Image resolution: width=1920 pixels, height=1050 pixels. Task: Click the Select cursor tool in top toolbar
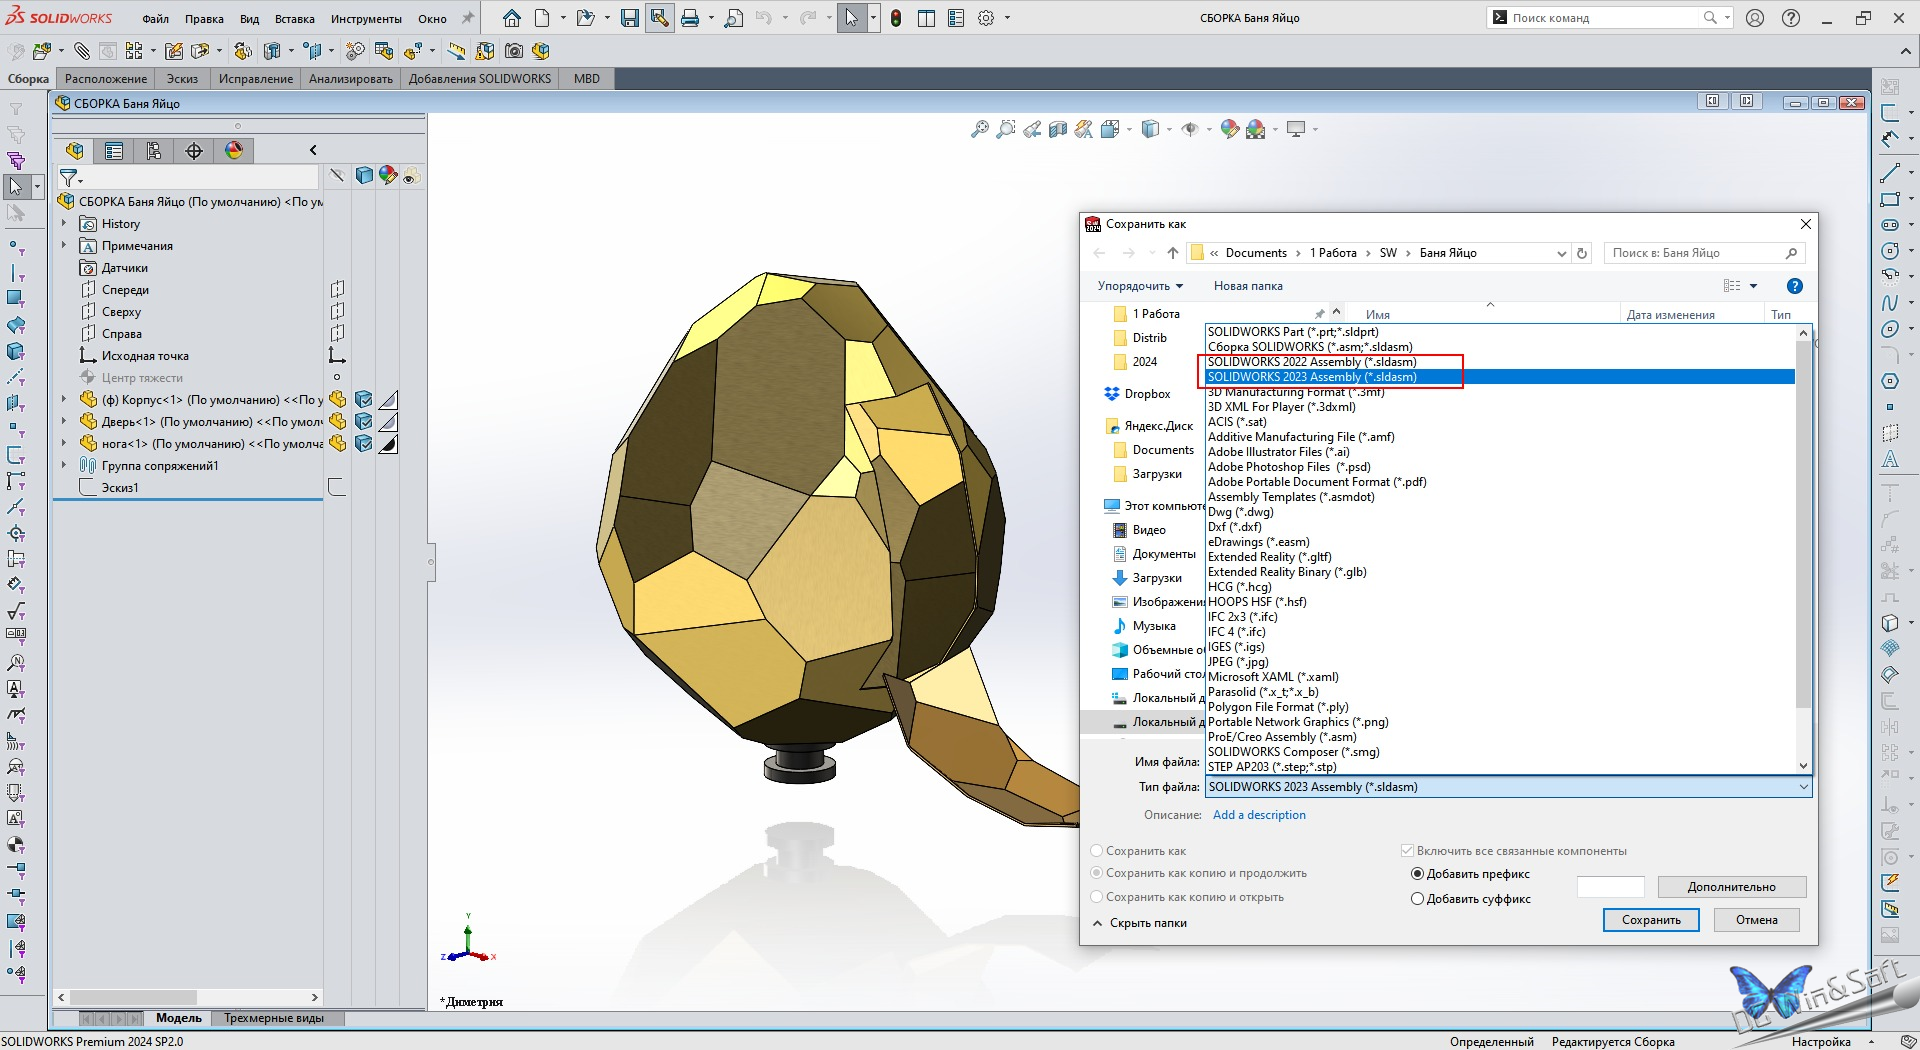[x=851, y=18]
